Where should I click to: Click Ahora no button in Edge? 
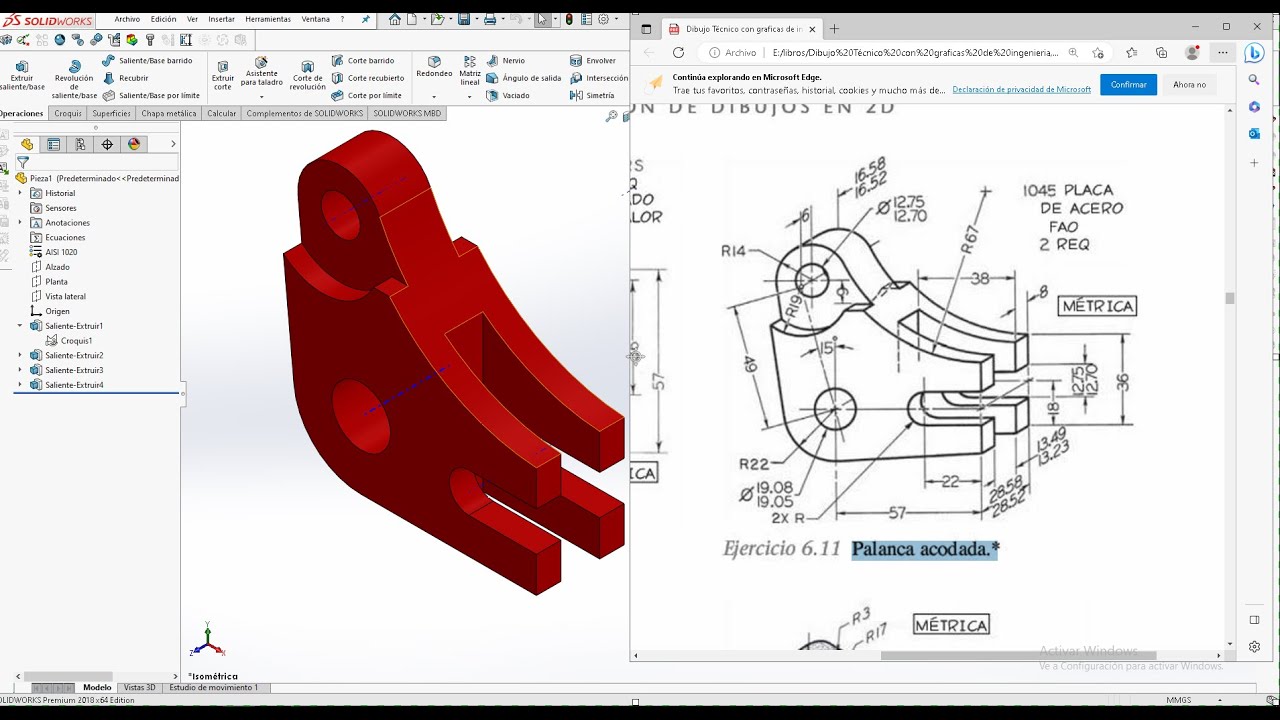[x=1189, y=85]
